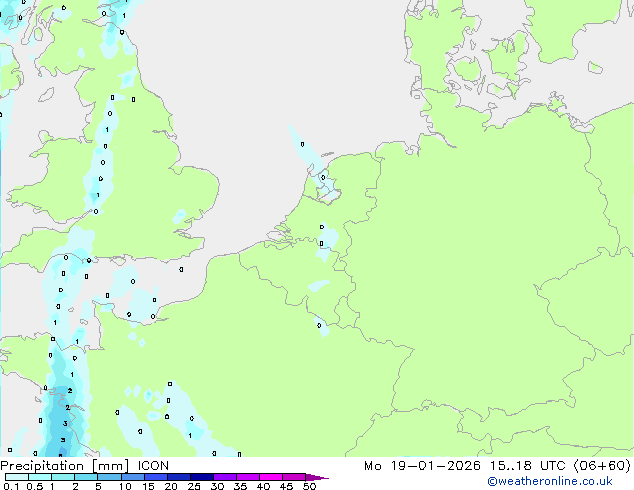Select the '25' legend scale label

pyautogui.click(x=194, y=486)
